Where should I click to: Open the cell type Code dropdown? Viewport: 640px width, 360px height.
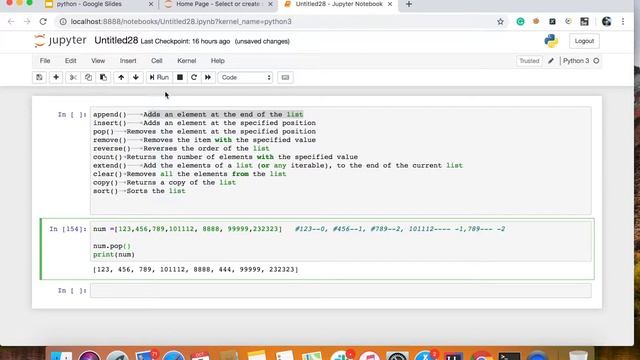[x=245, y=77]
